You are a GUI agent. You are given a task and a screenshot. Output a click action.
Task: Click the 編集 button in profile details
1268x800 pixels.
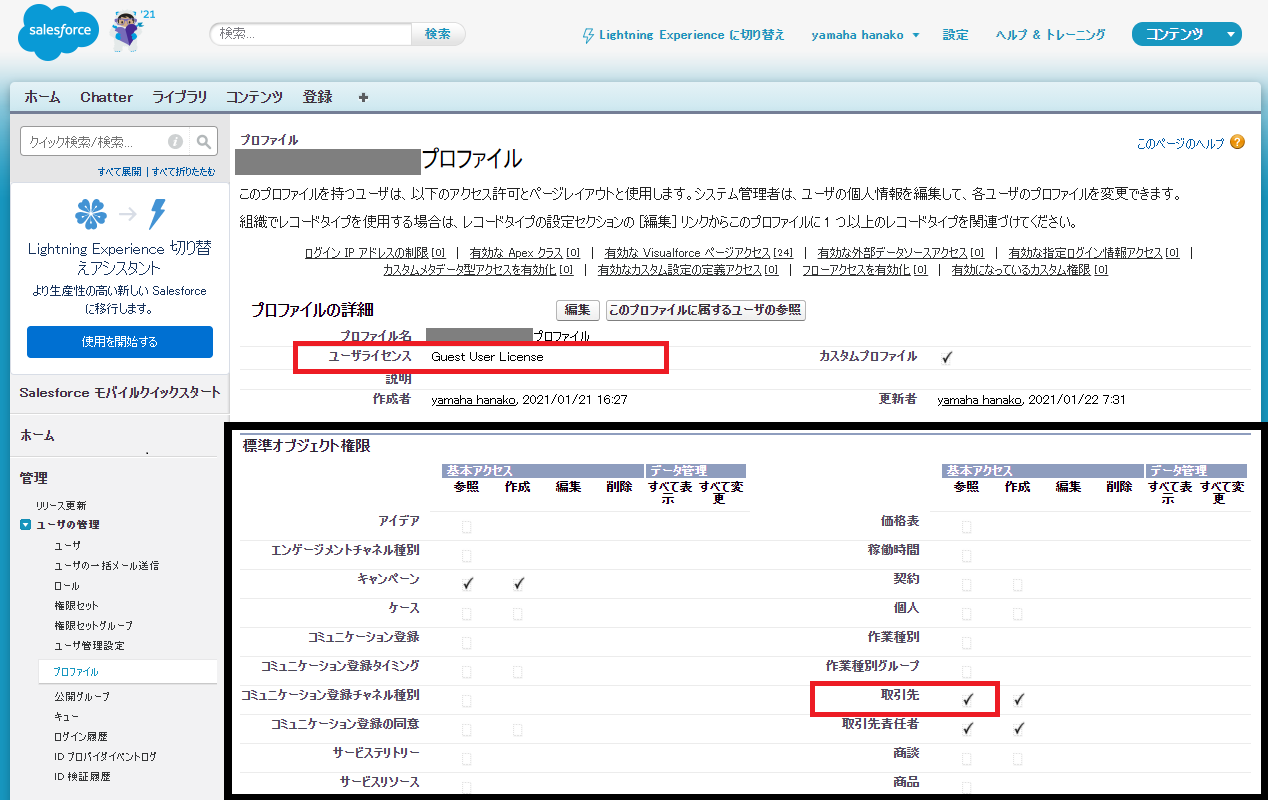tap(577, 310)
